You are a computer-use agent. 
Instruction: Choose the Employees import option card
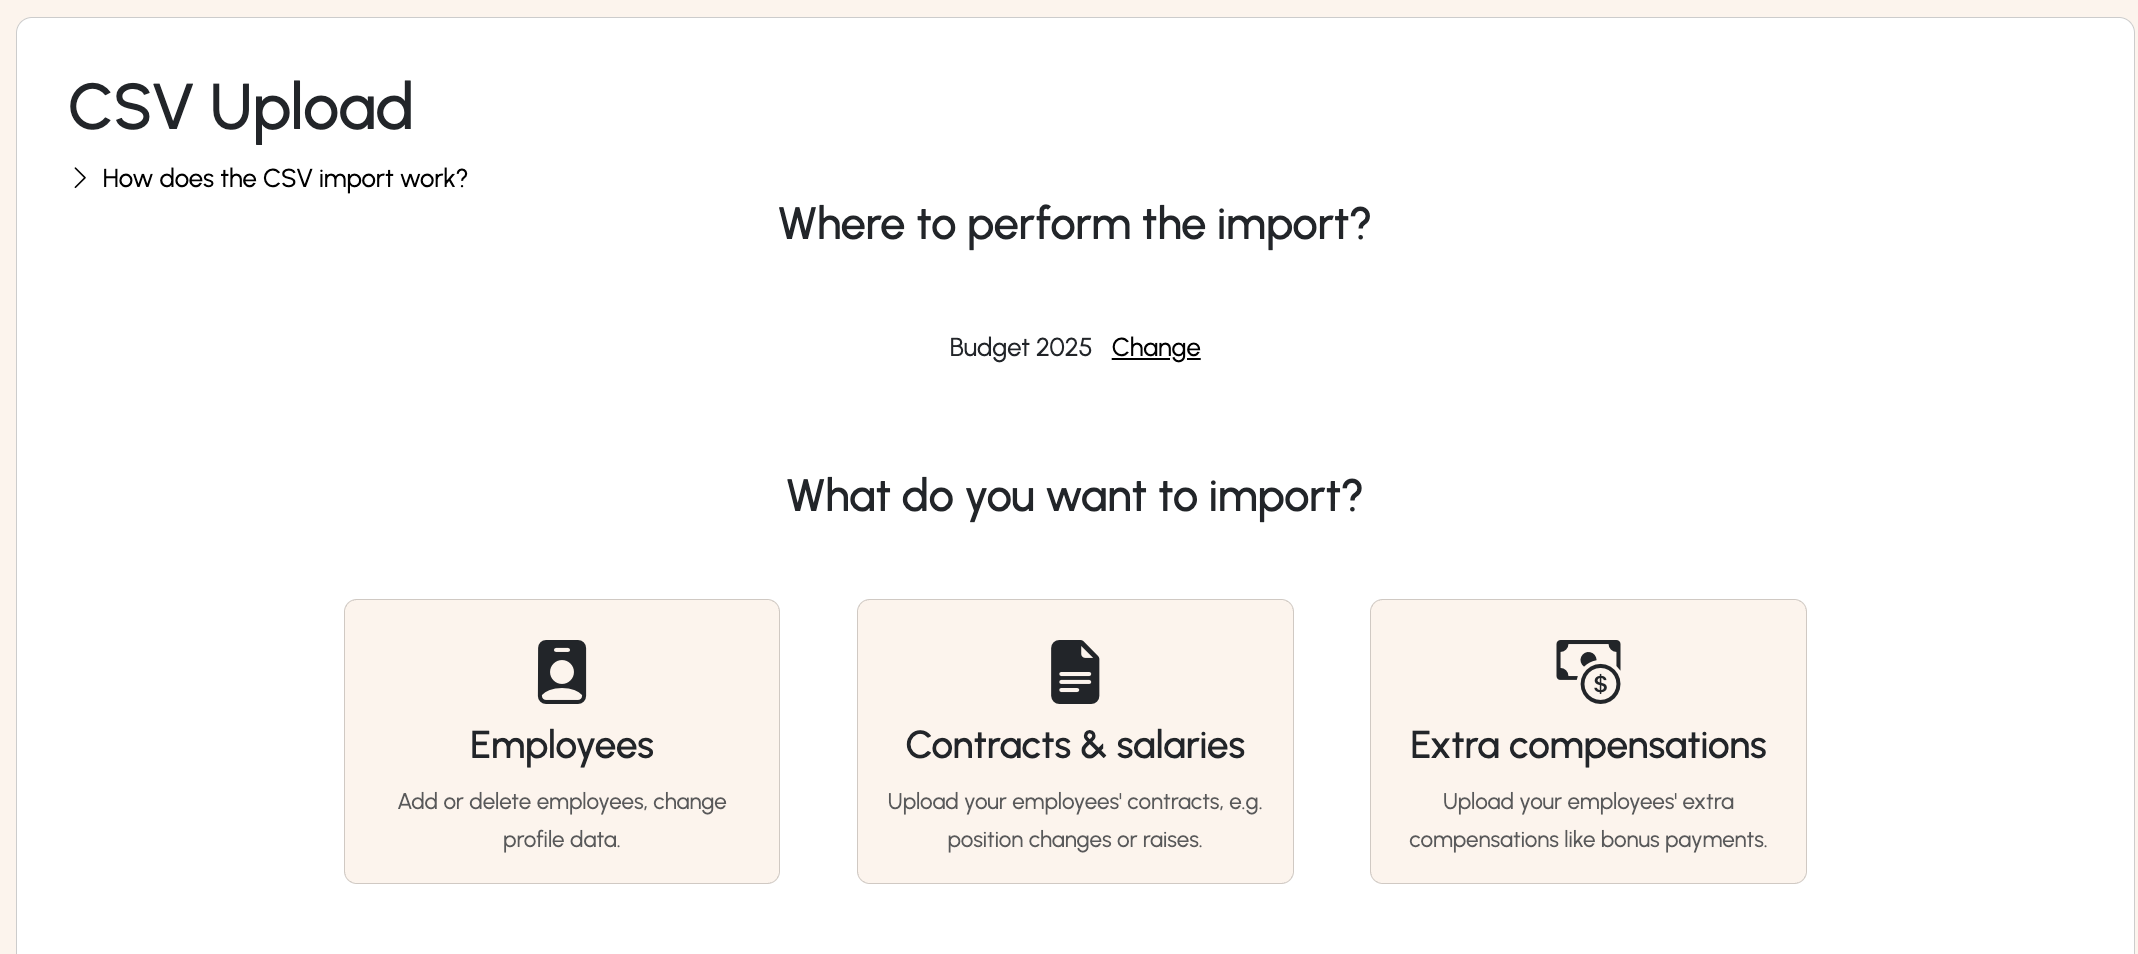[562, 741]
